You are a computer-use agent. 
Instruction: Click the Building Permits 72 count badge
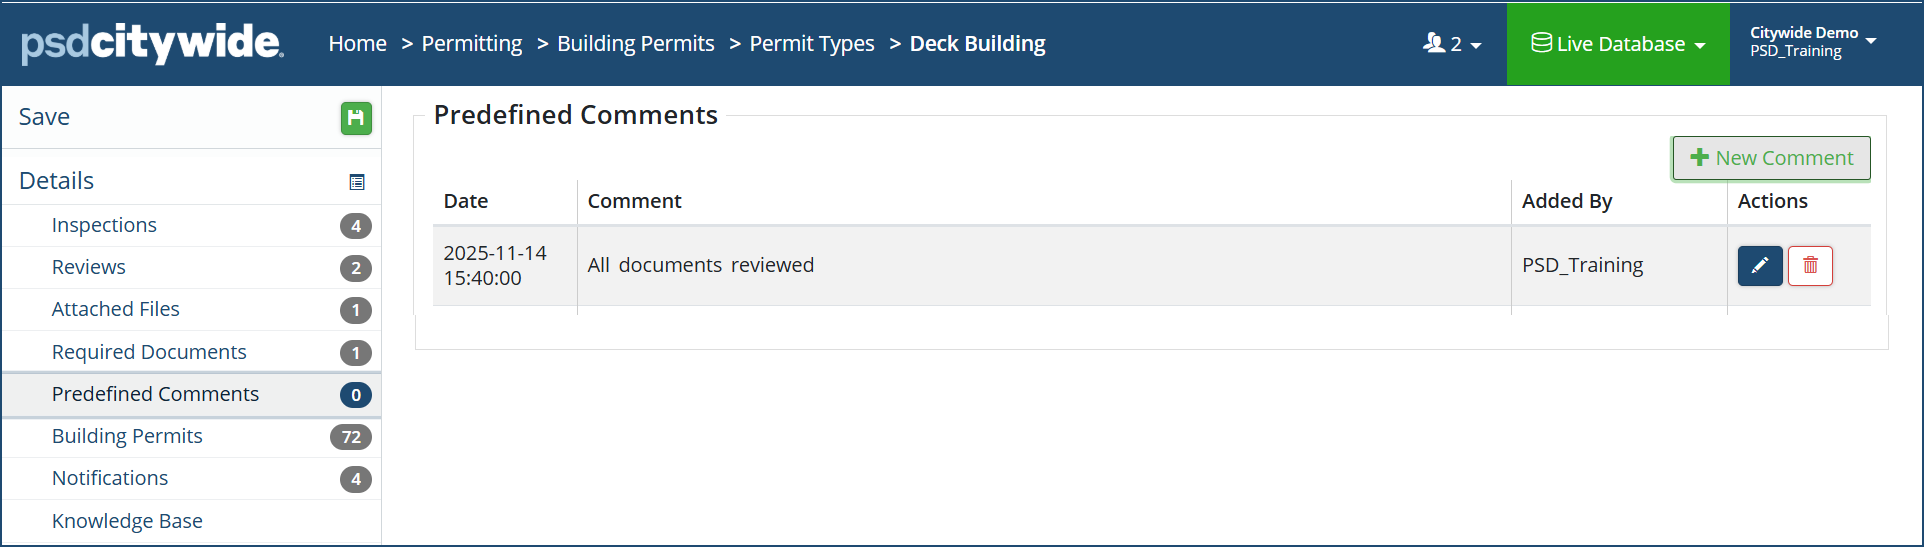coord(351,437)
